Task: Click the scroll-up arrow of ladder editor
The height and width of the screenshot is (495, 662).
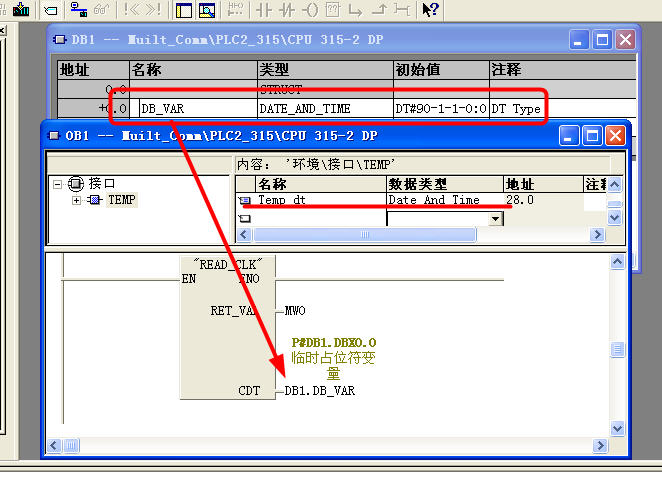Action: (x=617, y=262)
